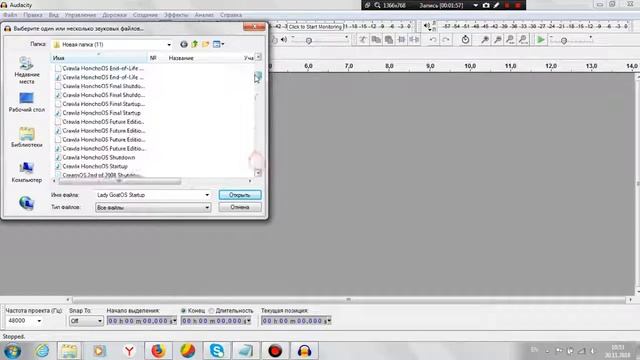Select the Конец radio button
Screen dimensions: 640x360
tap(184, 311)
